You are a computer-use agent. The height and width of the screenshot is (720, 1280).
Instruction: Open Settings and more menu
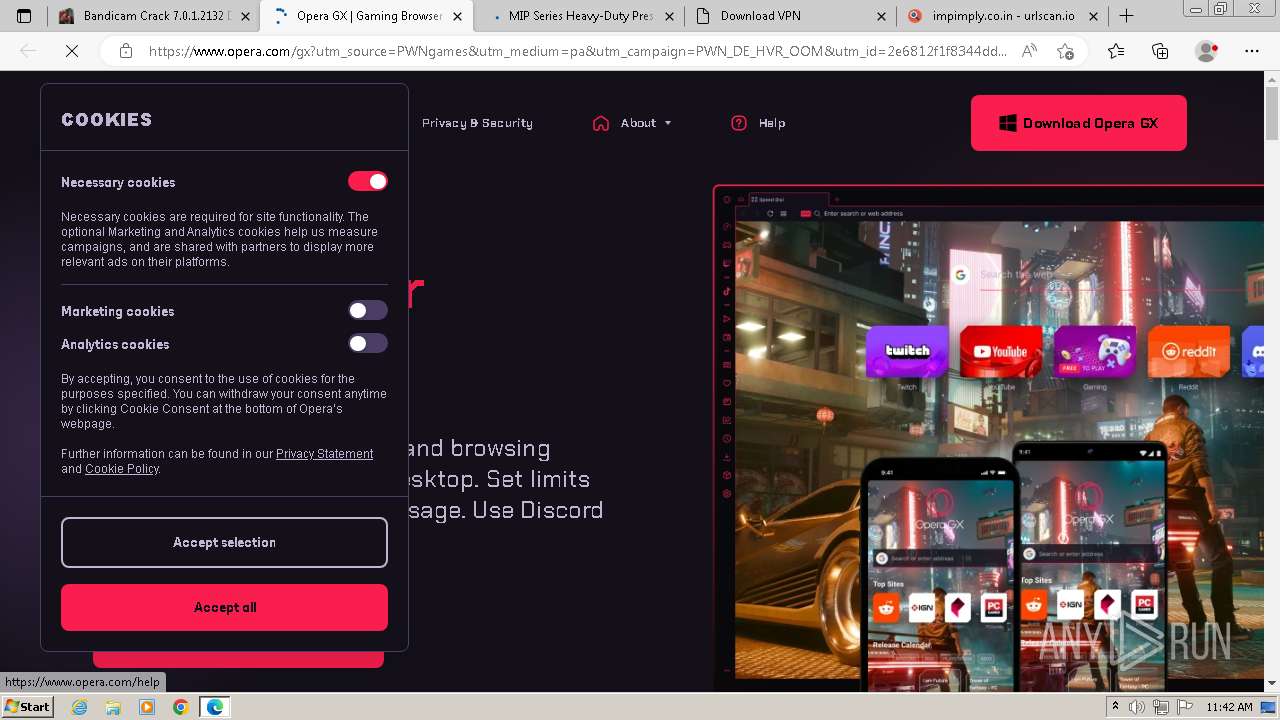1251,51
